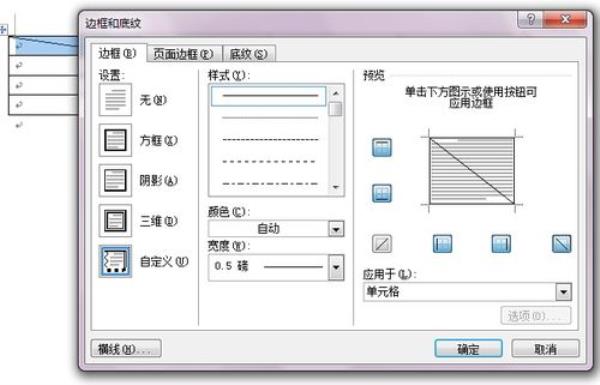
Task: Click the 取消 button
Action: 545,349
